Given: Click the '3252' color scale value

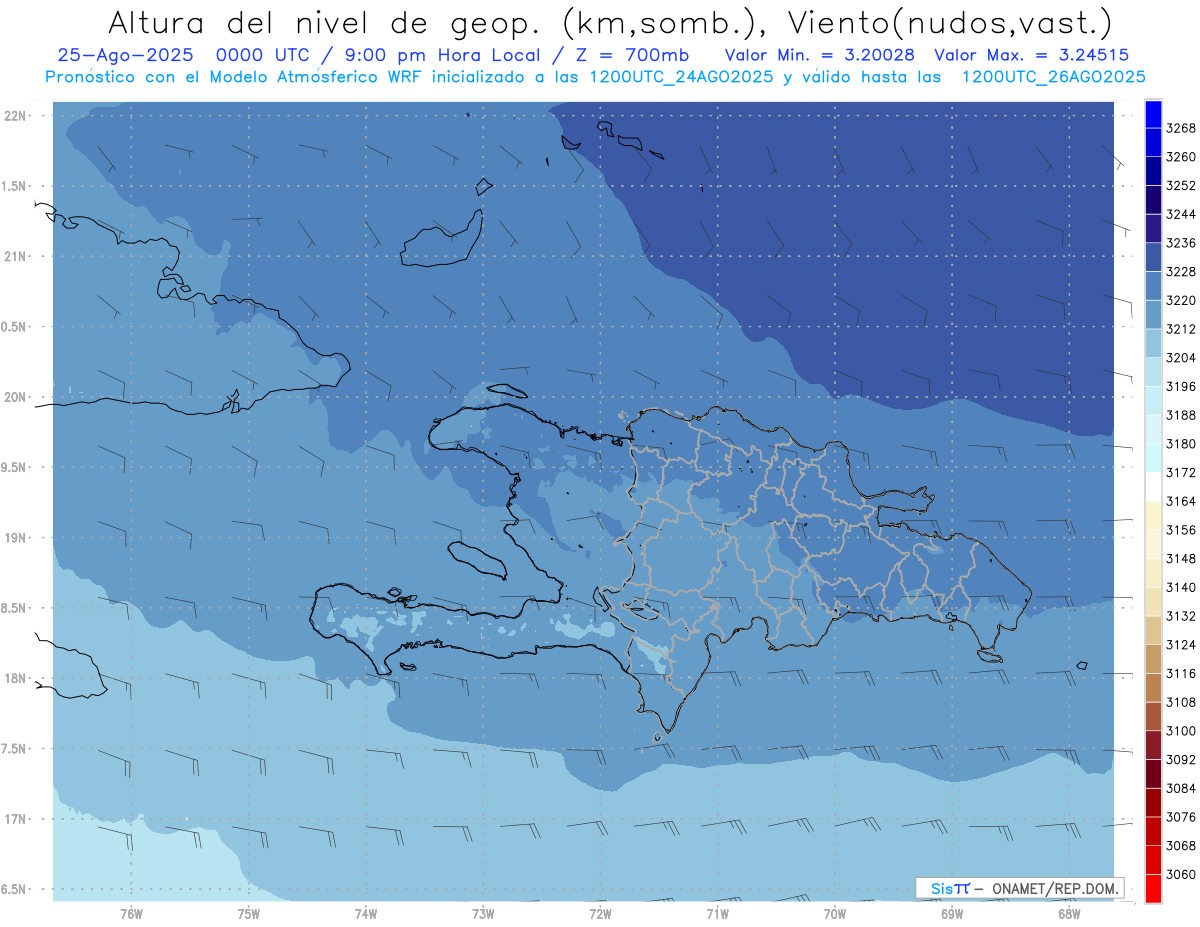Looking at the screenshot, I should (x=1181, y=186).
